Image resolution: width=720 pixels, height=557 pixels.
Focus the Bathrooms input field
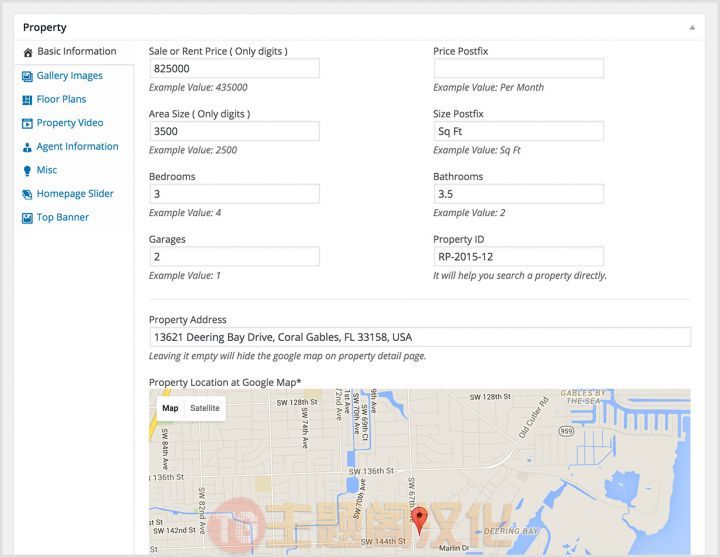(518, 194)
